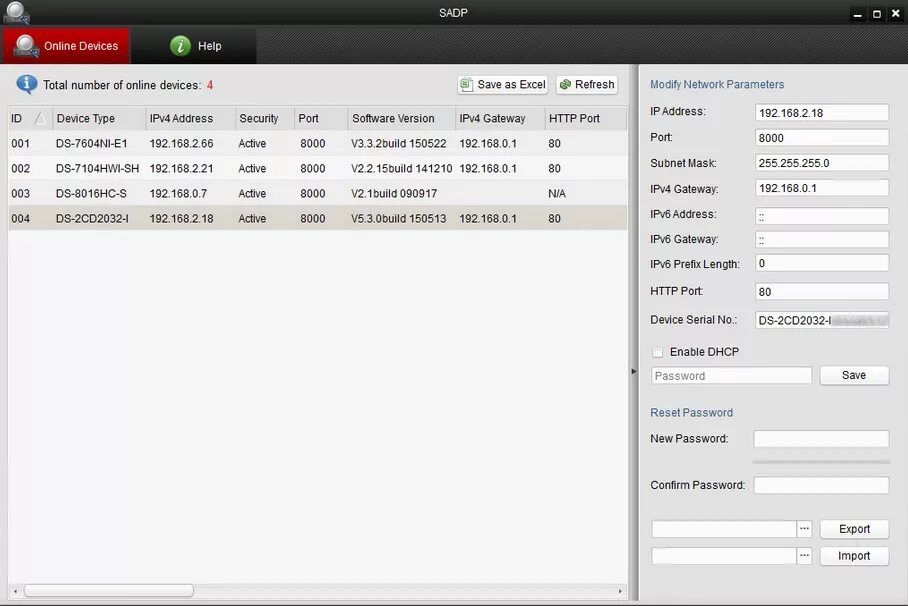The width and height of the screenshot is (908, 606).
Task: Click version V2.2.15build 141210 cell
Action: point(401,169)
